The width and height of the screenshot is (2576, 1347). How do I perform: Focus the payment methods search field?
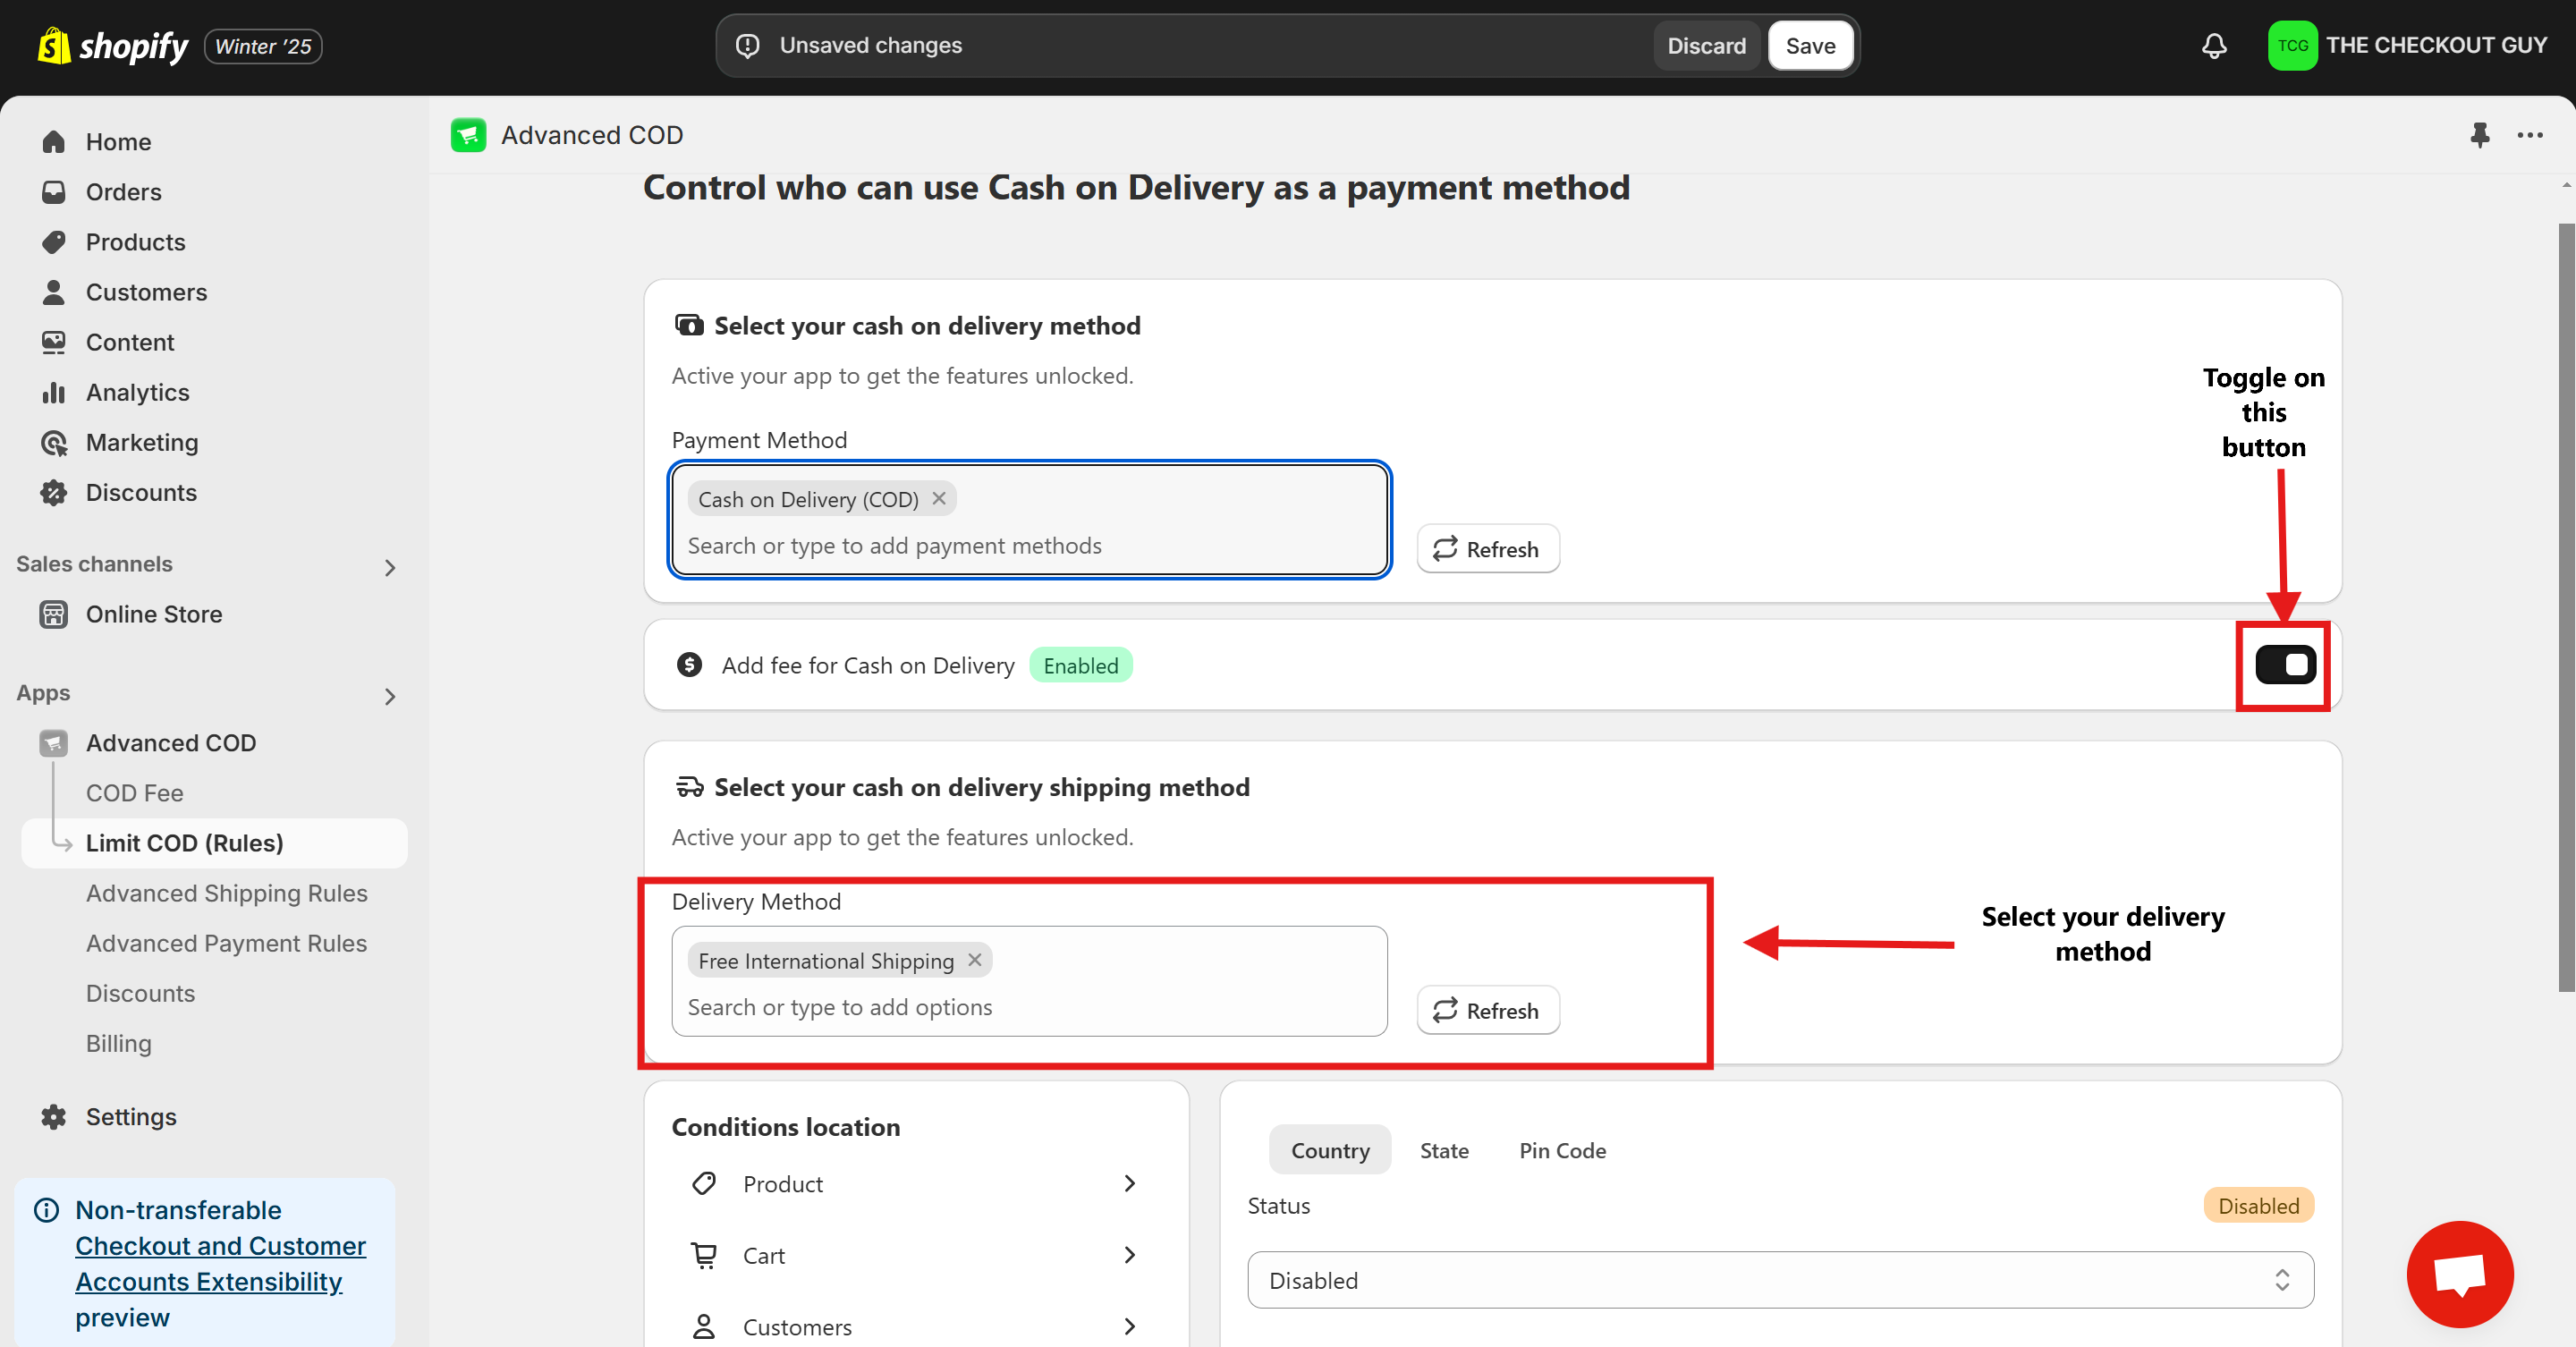(x=1030, y=546)
